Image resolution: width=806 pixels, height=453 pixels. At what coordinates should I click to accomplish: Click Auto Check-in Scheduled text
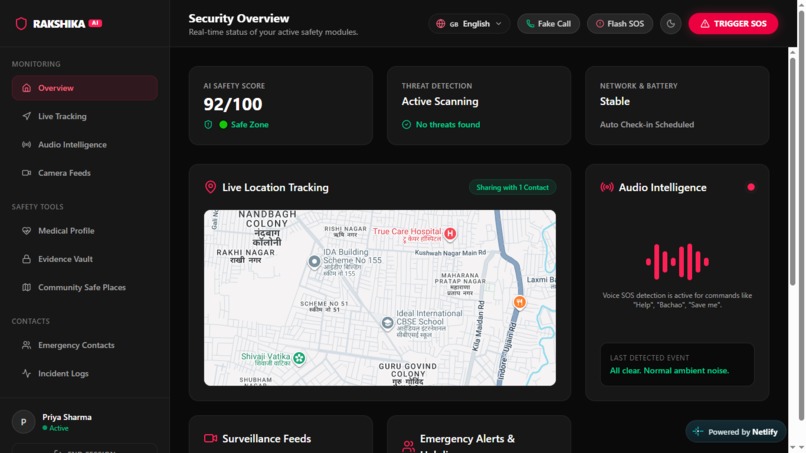pyautogui.click(x=647, y=124)
